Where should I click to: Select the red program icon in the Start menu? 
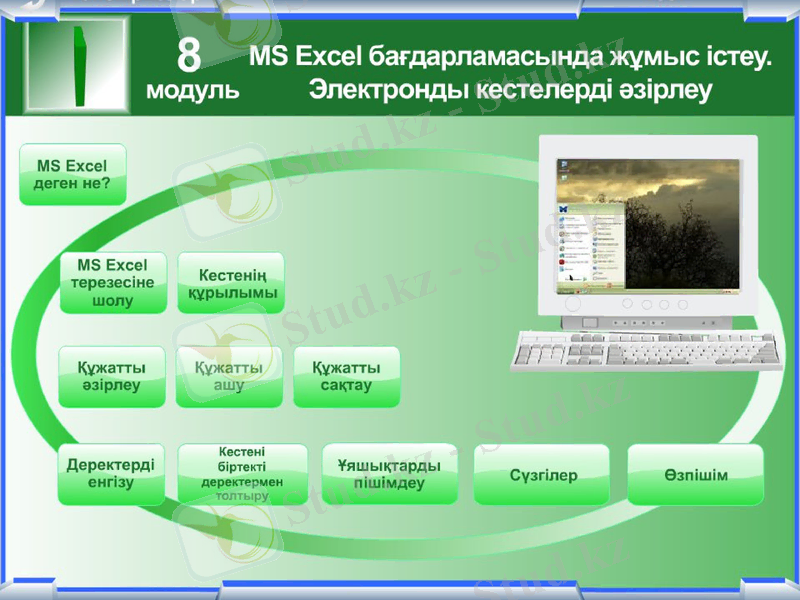pos(561,262)
